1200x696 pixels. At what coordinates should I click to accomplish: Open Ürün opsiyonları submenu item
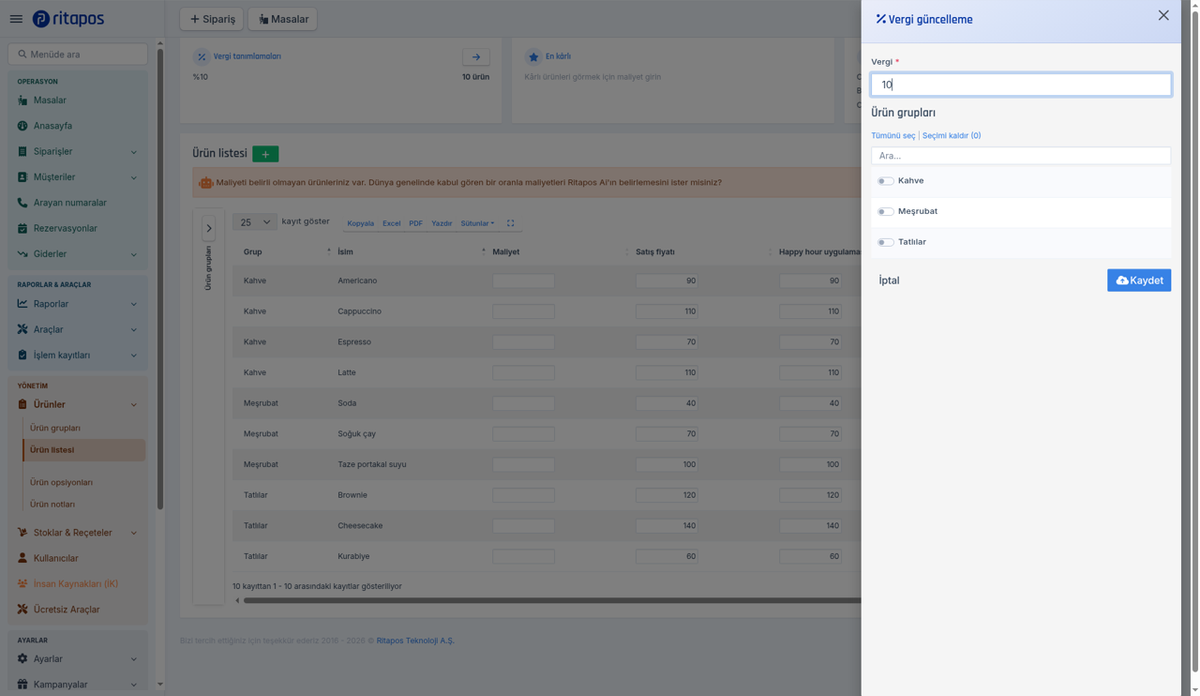[x=61, y=482]
